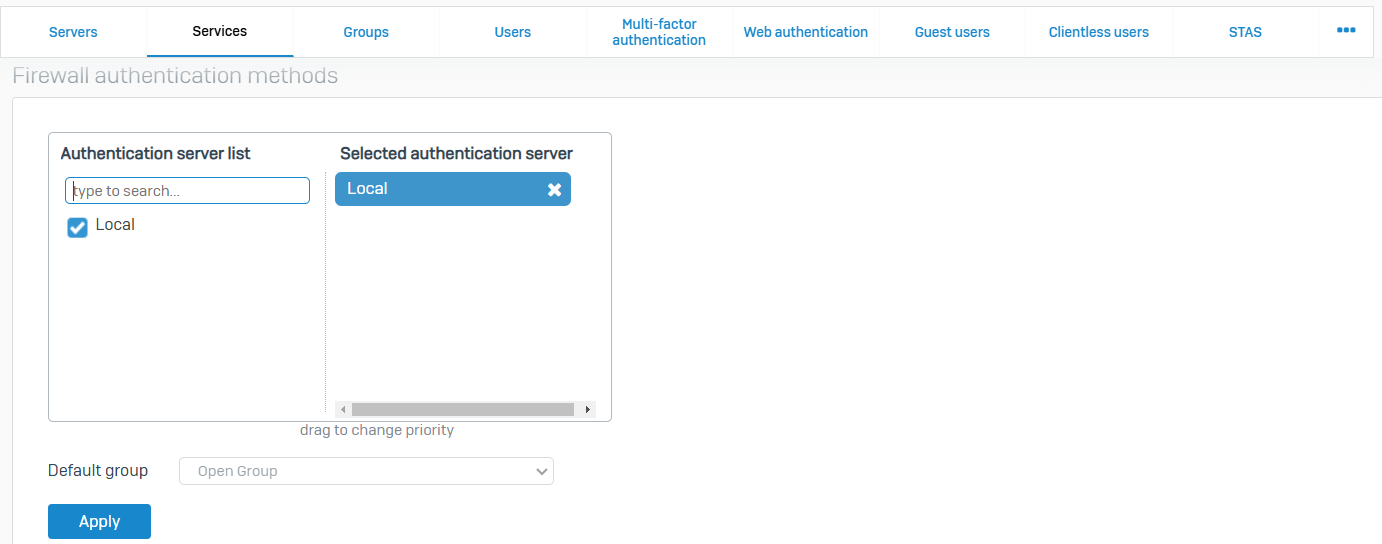Go to the Users tab
This screenshot has width=1382, height=544.
click(x=512, y=32)
